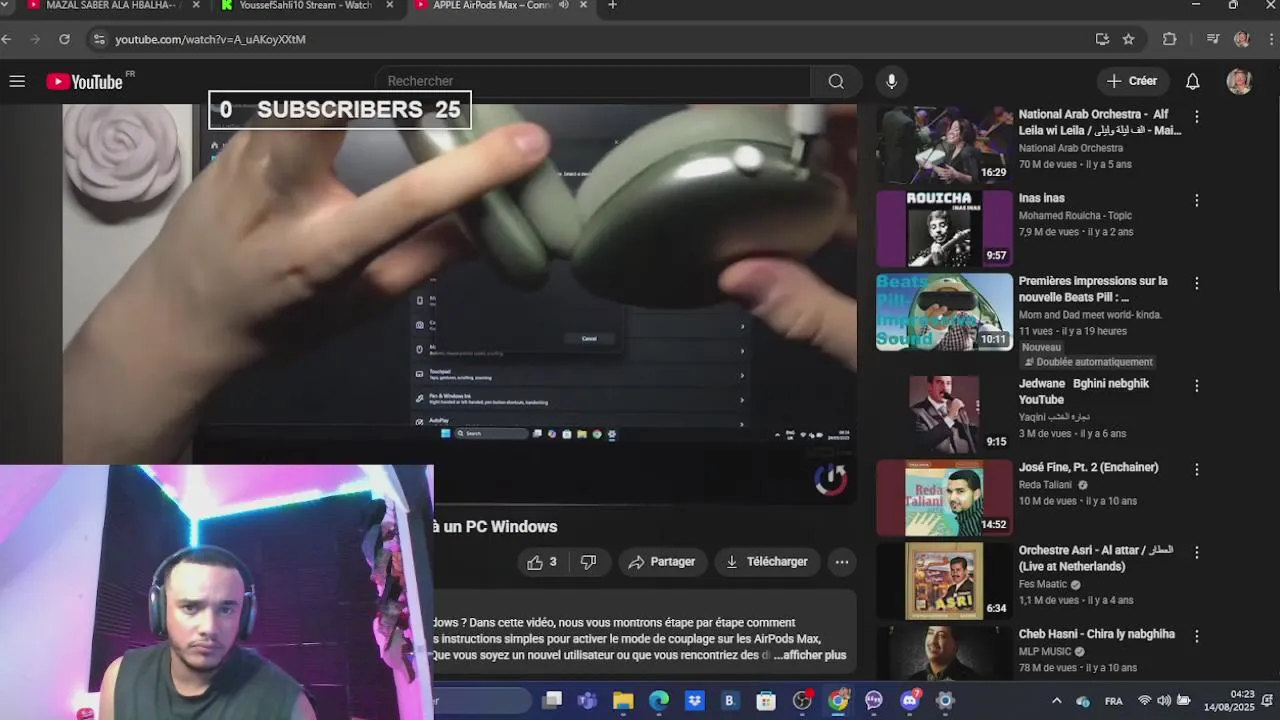Open OBS Studio from taskbar
The image size is (1280, 720).
(802, 701)
